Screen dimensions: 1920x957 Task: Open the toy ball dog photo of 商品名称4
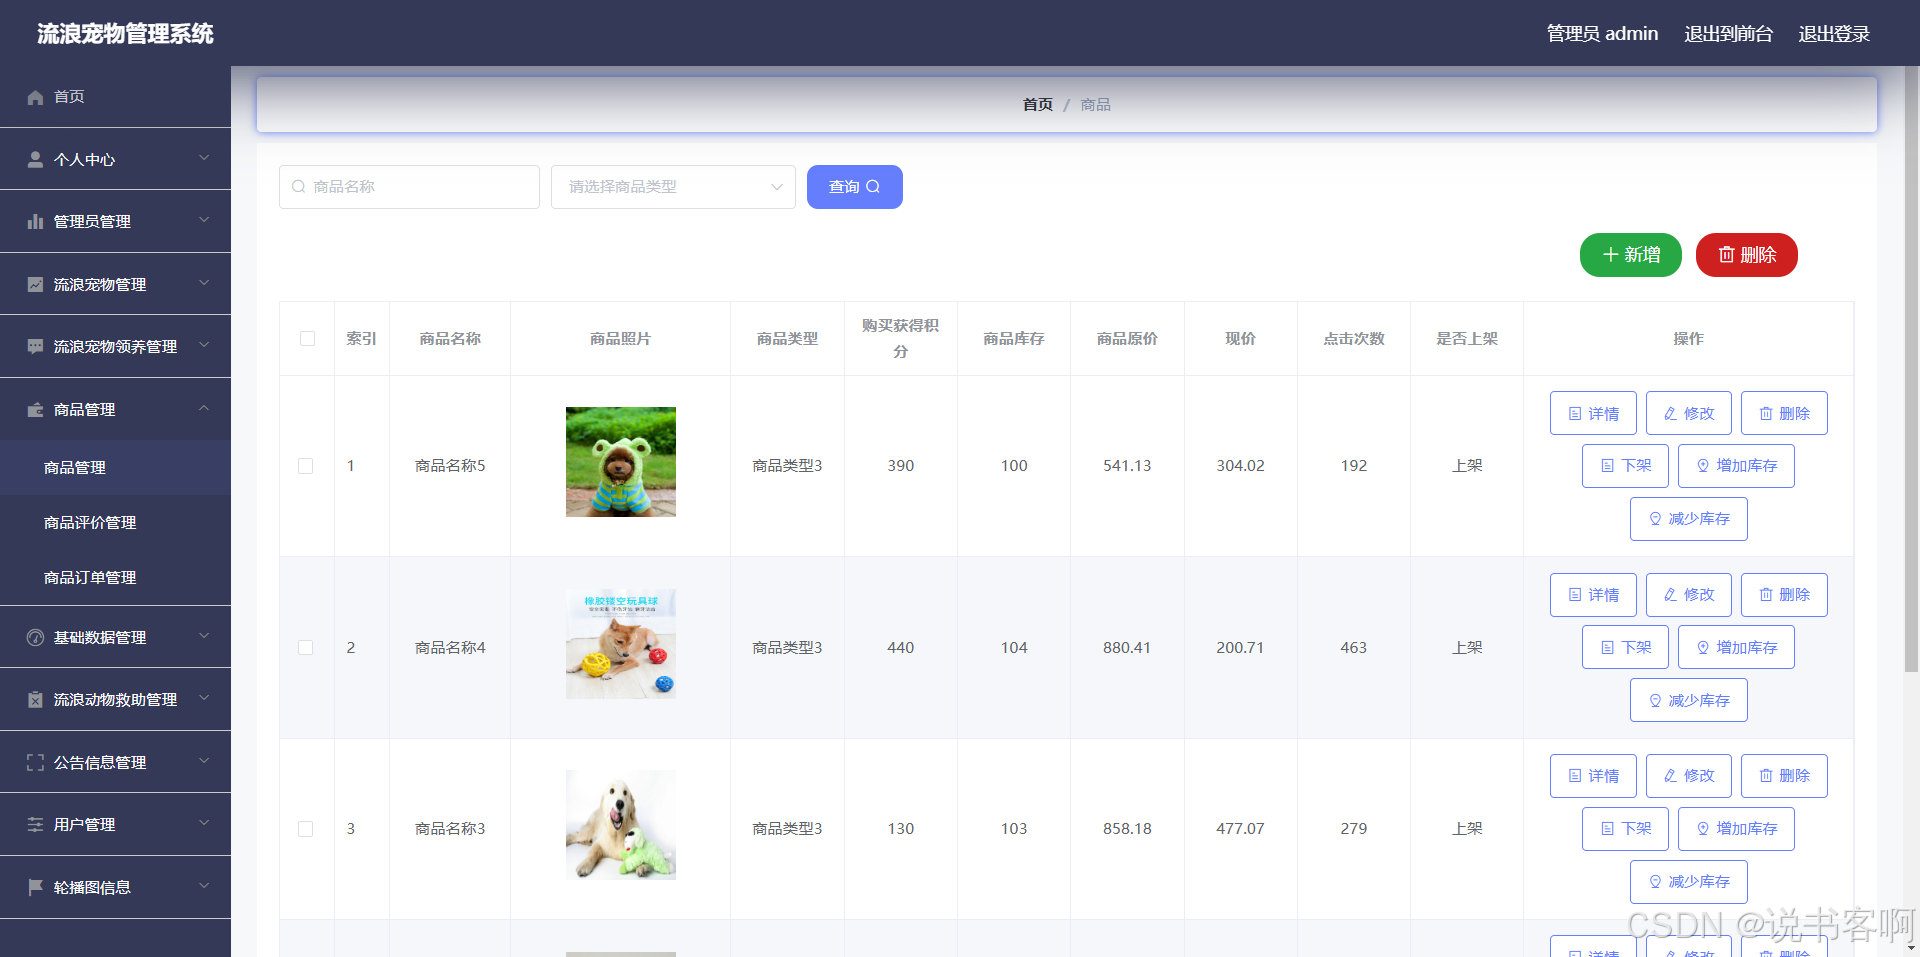point(621,643)
